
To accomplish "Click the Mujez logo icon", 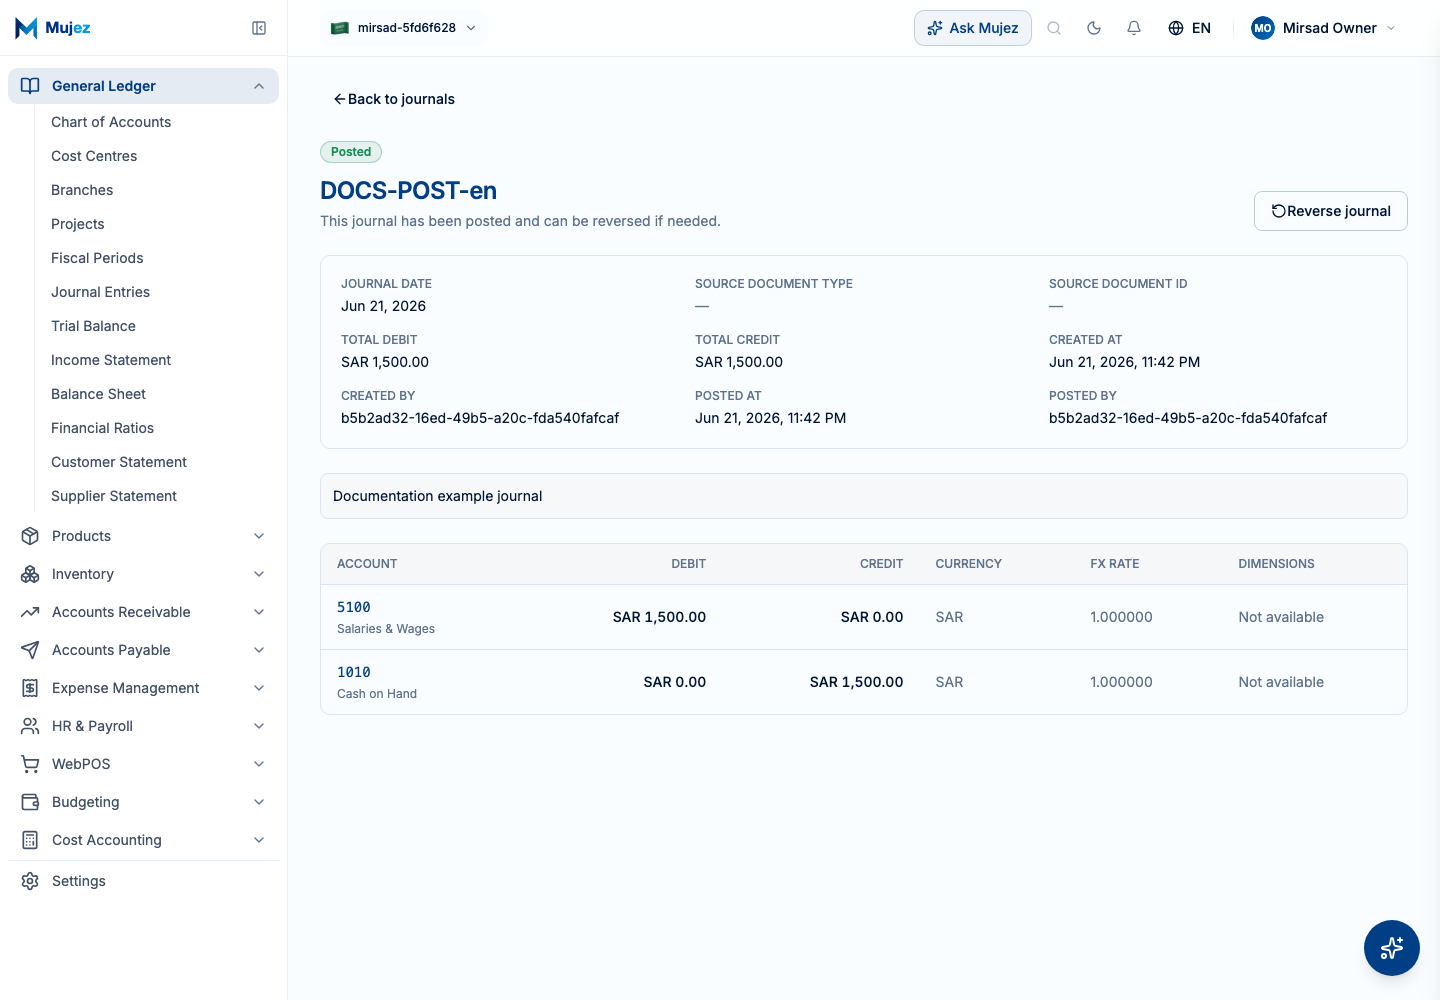I will coord(27,28).
